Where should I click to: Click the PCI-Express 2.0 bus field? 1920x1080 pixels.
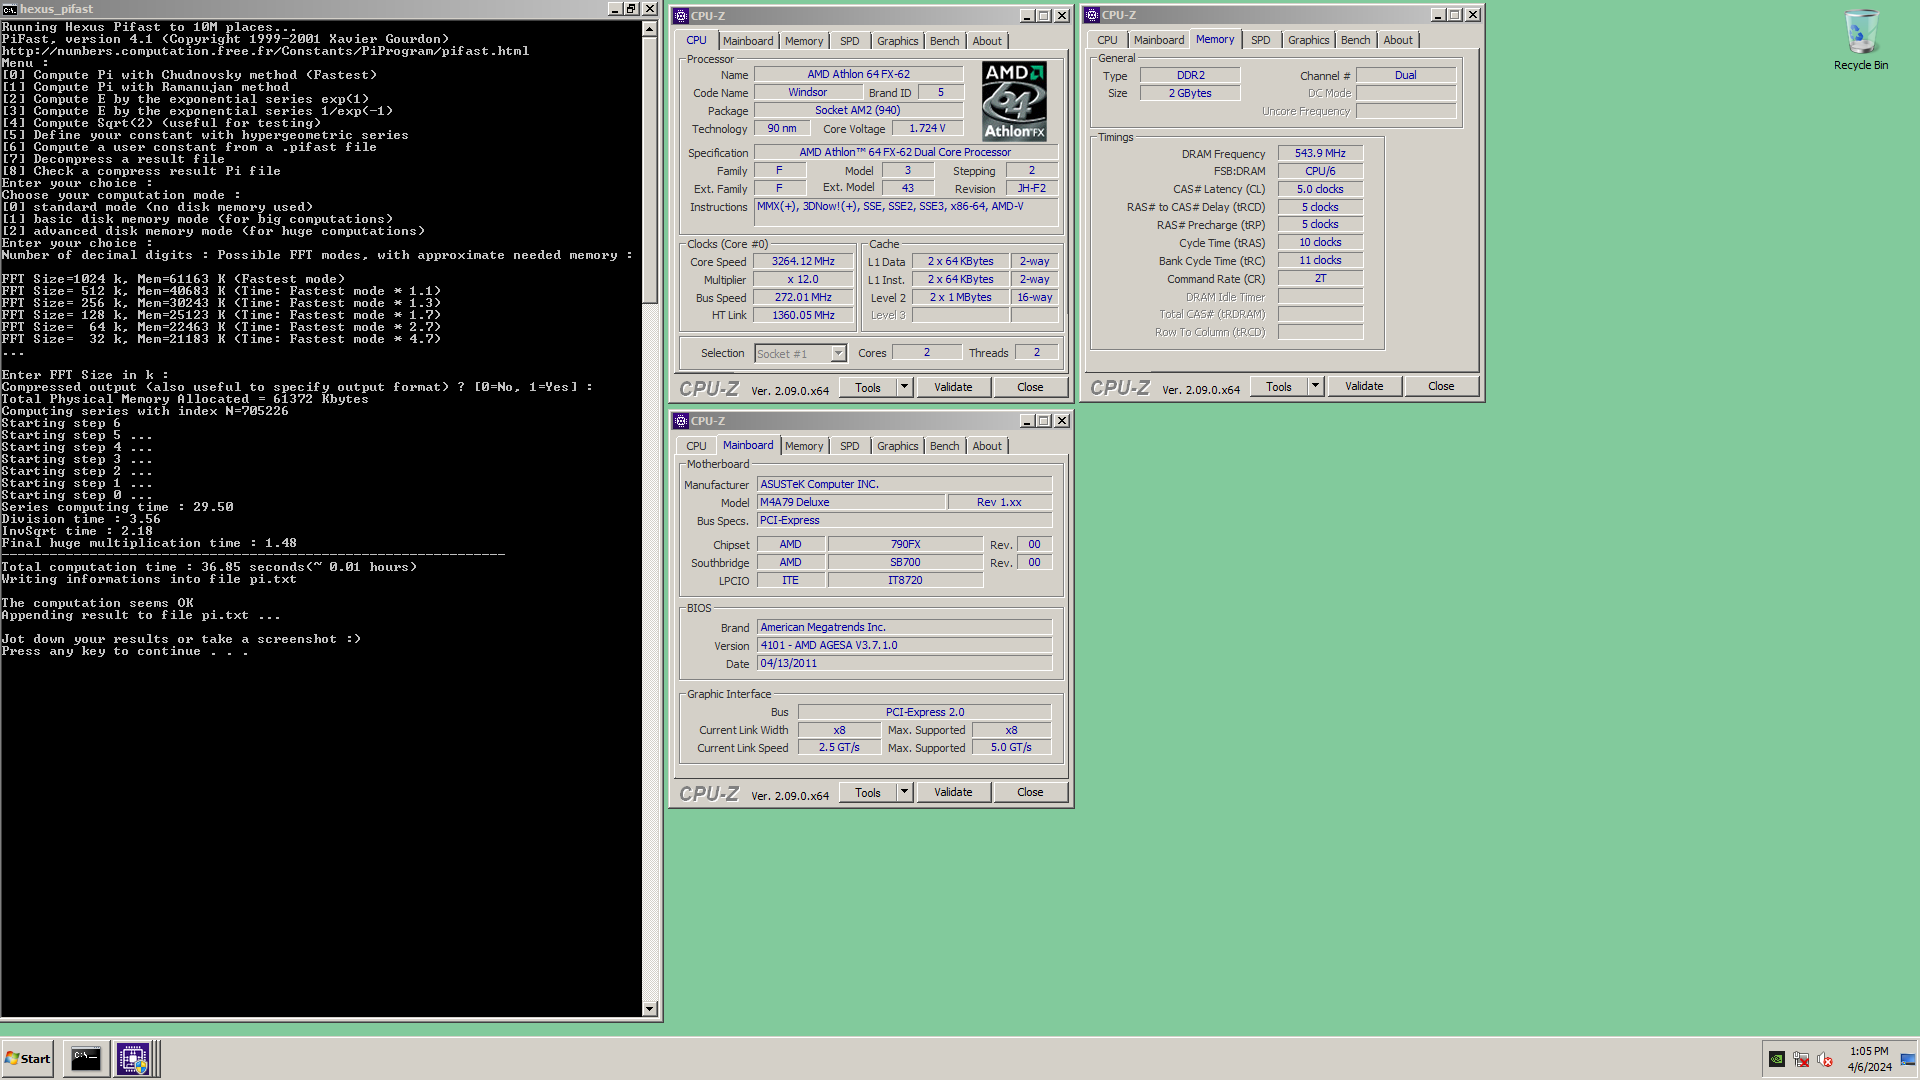tap(925, 712)
